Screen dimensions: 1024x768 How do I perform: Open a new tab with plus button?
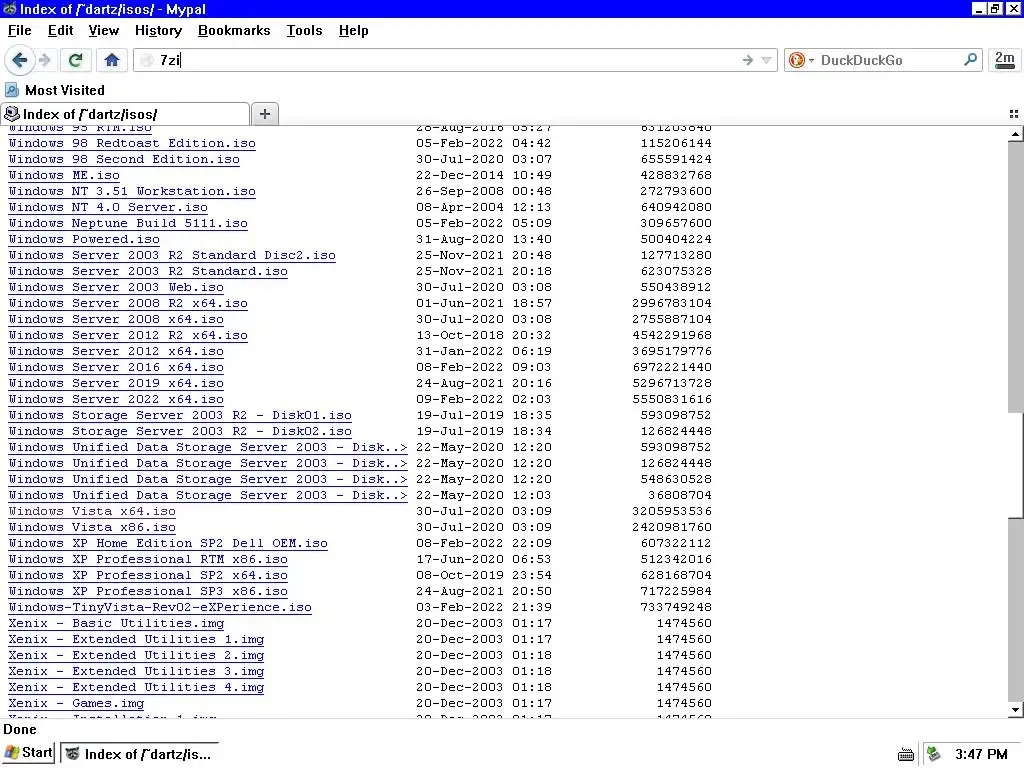coord(264,114)
